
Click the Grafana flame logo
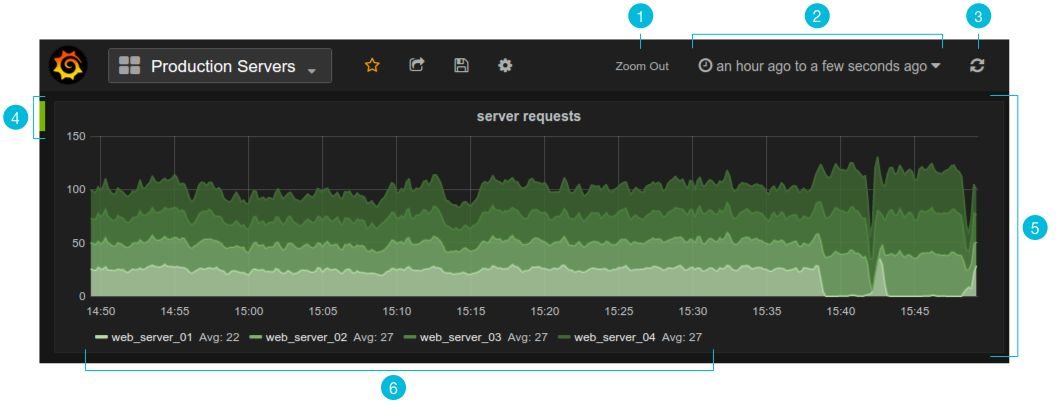[x=68, y=65]
